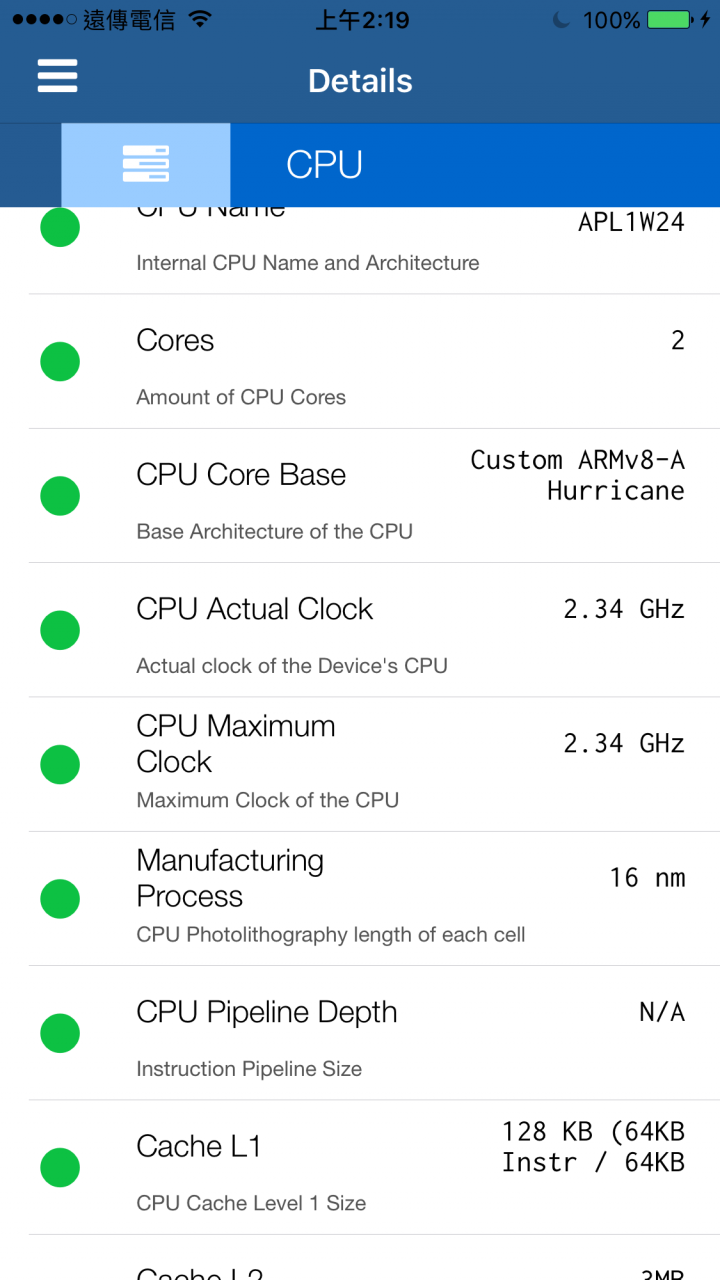
Task: Tap green indicator beside CPU Pipeline Depth
Action: 60,1033
